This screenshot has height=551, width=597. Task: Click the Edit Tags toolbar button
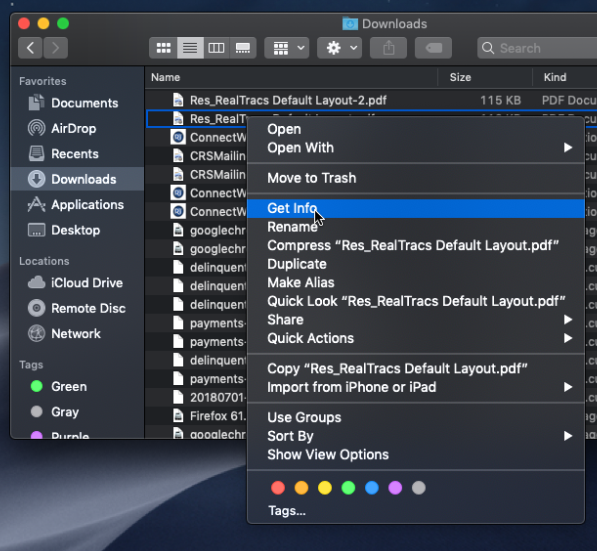[433, 48]
